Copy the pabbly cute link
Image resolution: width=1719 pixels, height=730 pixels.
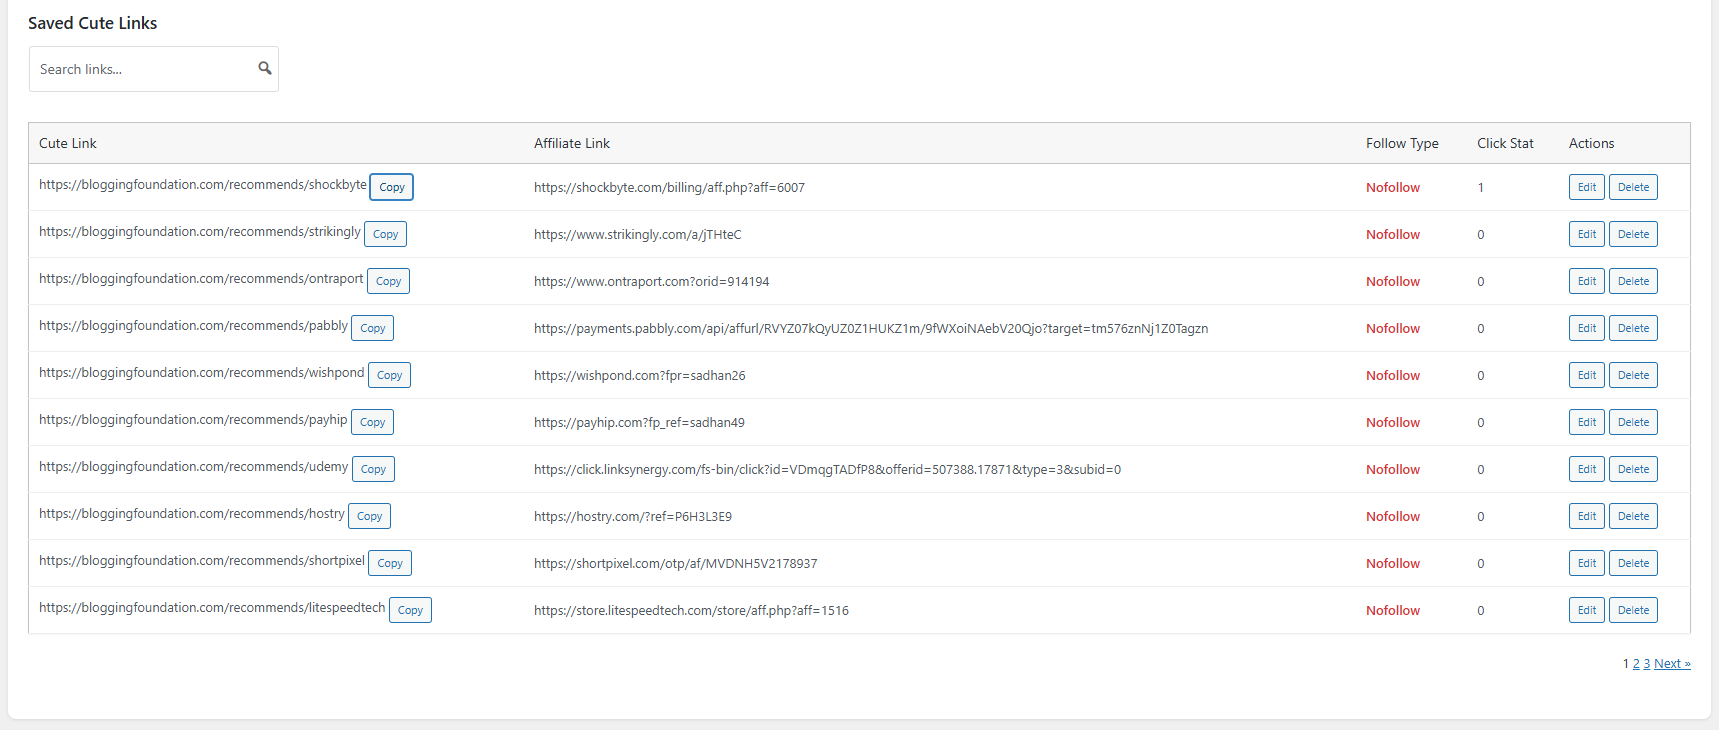coord(373,328)
